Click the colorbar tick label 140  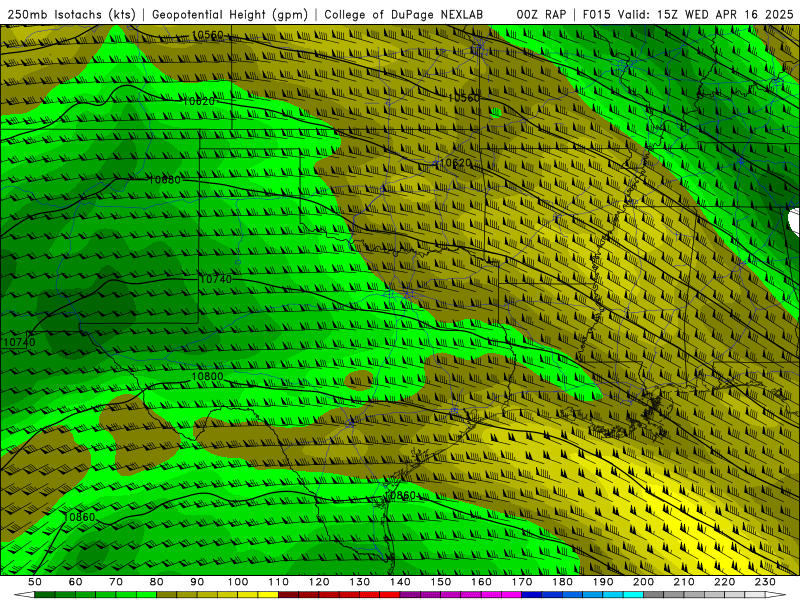click(x=400, y=582)
